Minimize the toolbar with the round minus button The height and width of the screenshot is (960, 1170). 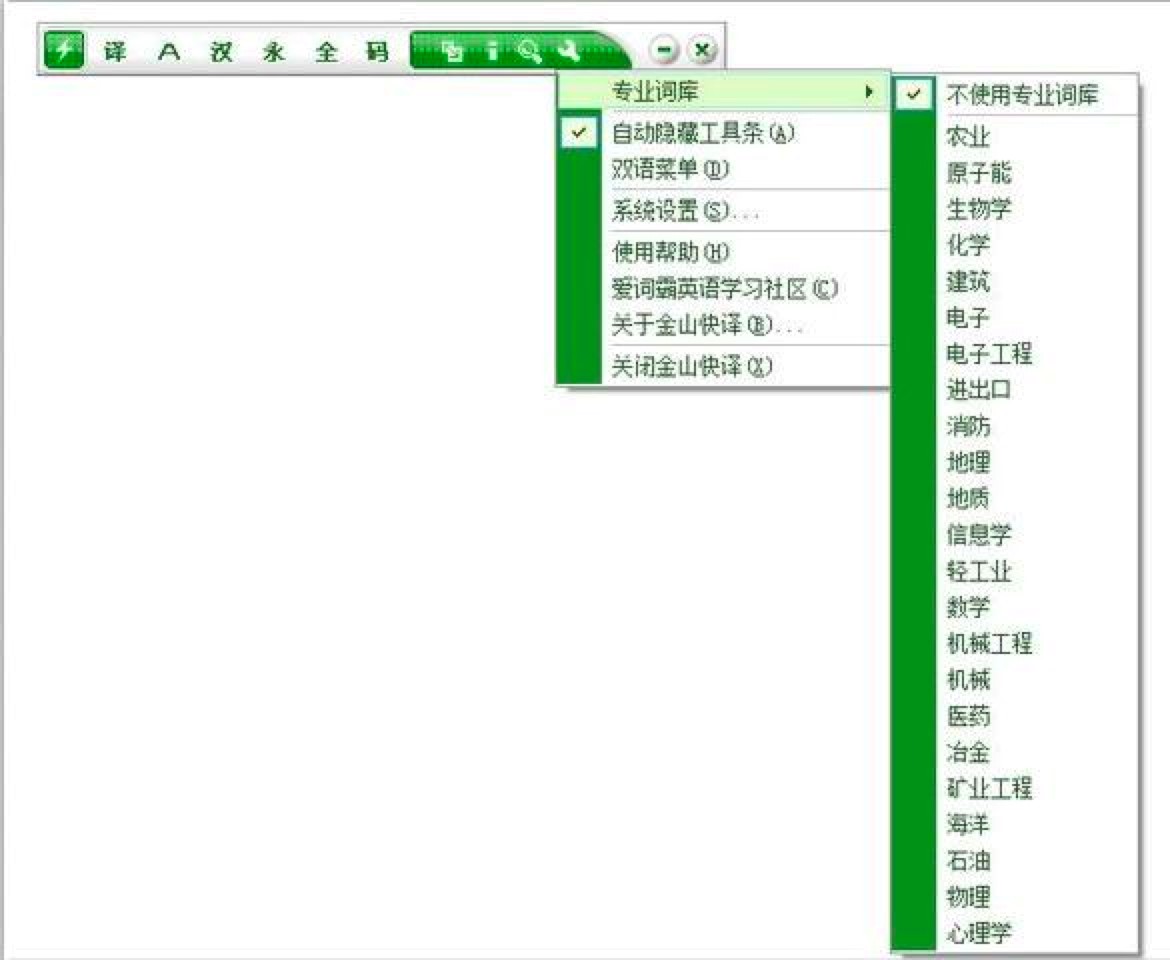coord(664,50)
